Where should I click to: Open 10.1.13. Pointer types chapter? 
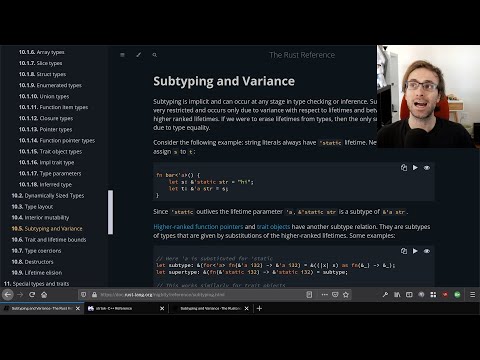tap(45, 129)
